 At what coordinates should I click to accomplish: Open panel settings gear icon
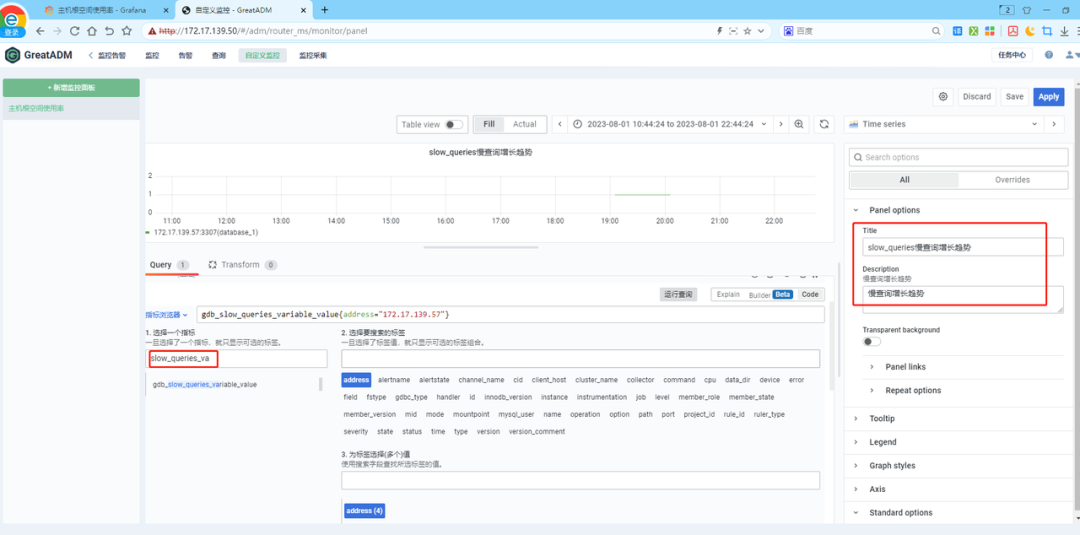click(943, 97)
